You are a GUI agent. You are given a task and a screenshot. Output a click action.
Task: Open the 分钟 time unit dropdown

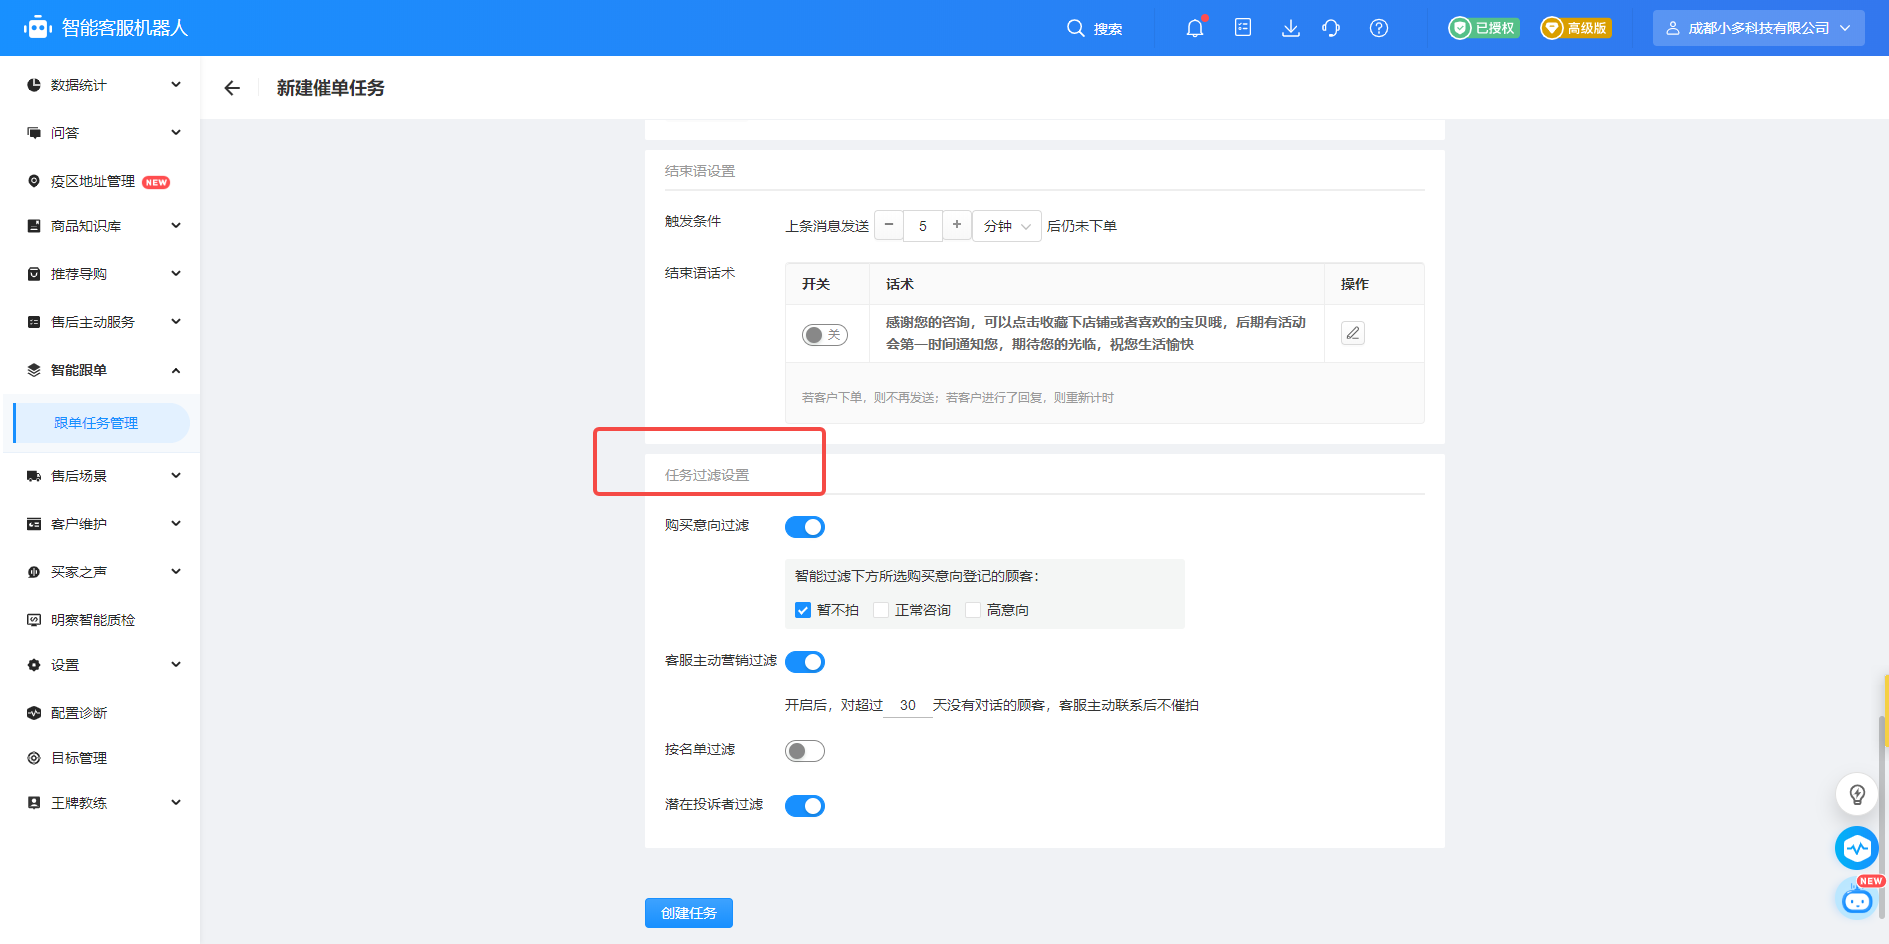coord(1007,226)
